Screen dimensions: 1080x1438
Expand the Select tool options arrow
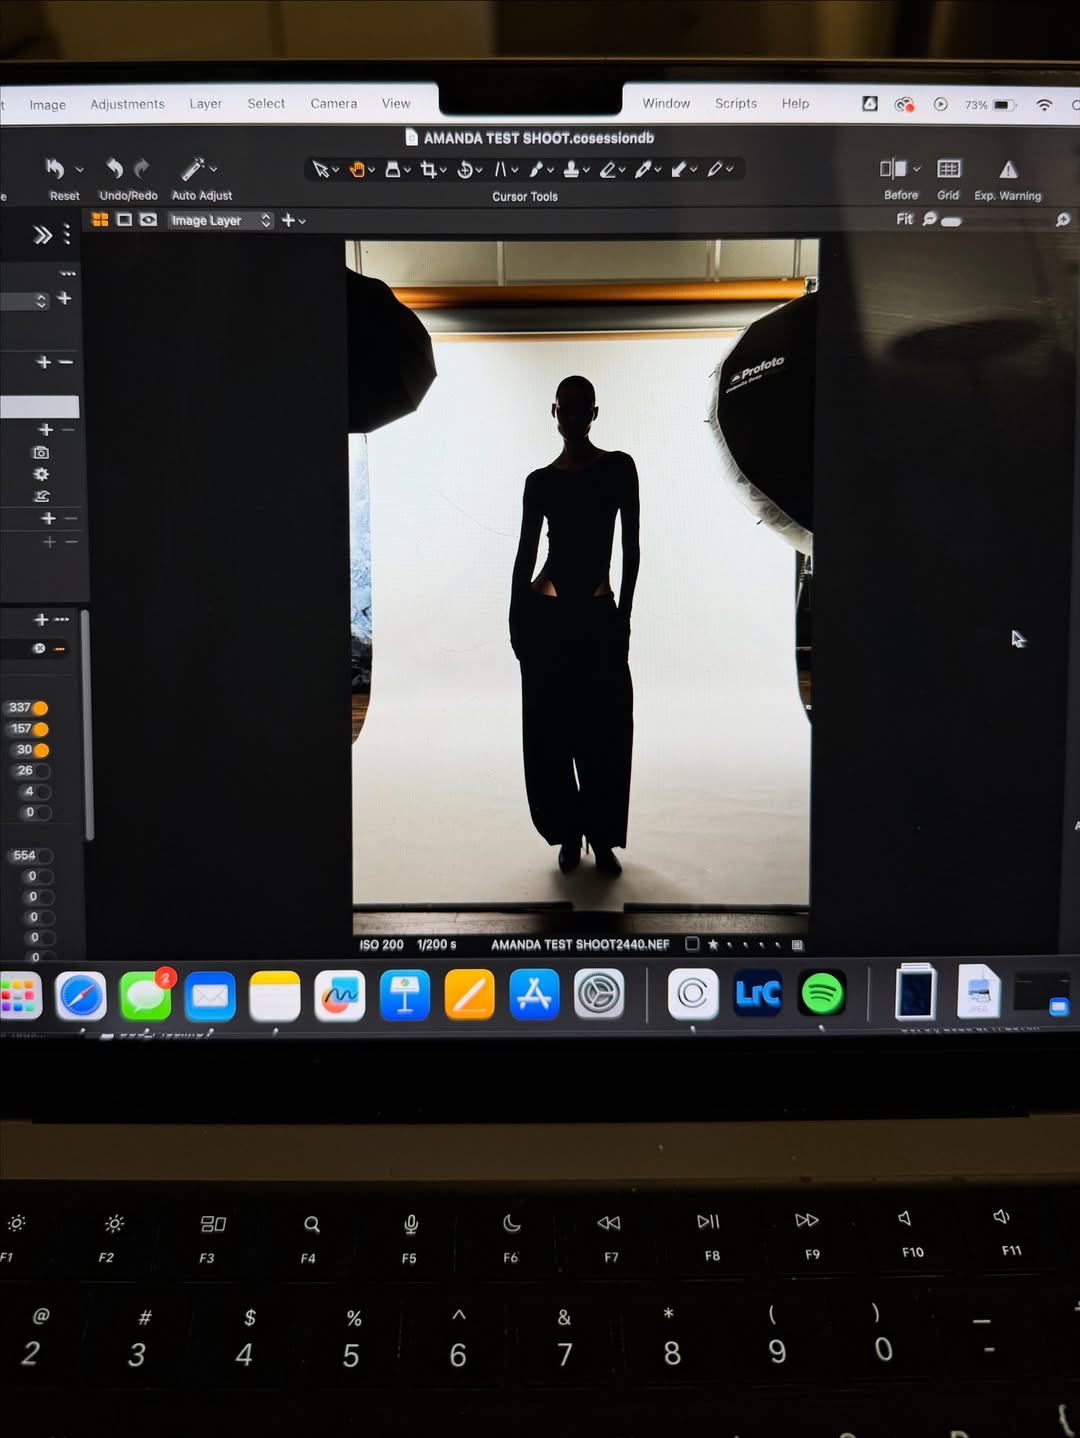335,171
